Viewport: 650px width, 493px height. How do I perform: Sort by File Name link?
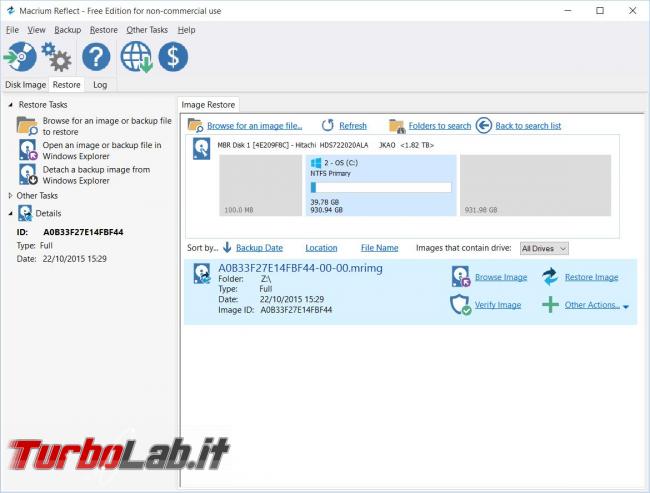[x=379, y=248]
